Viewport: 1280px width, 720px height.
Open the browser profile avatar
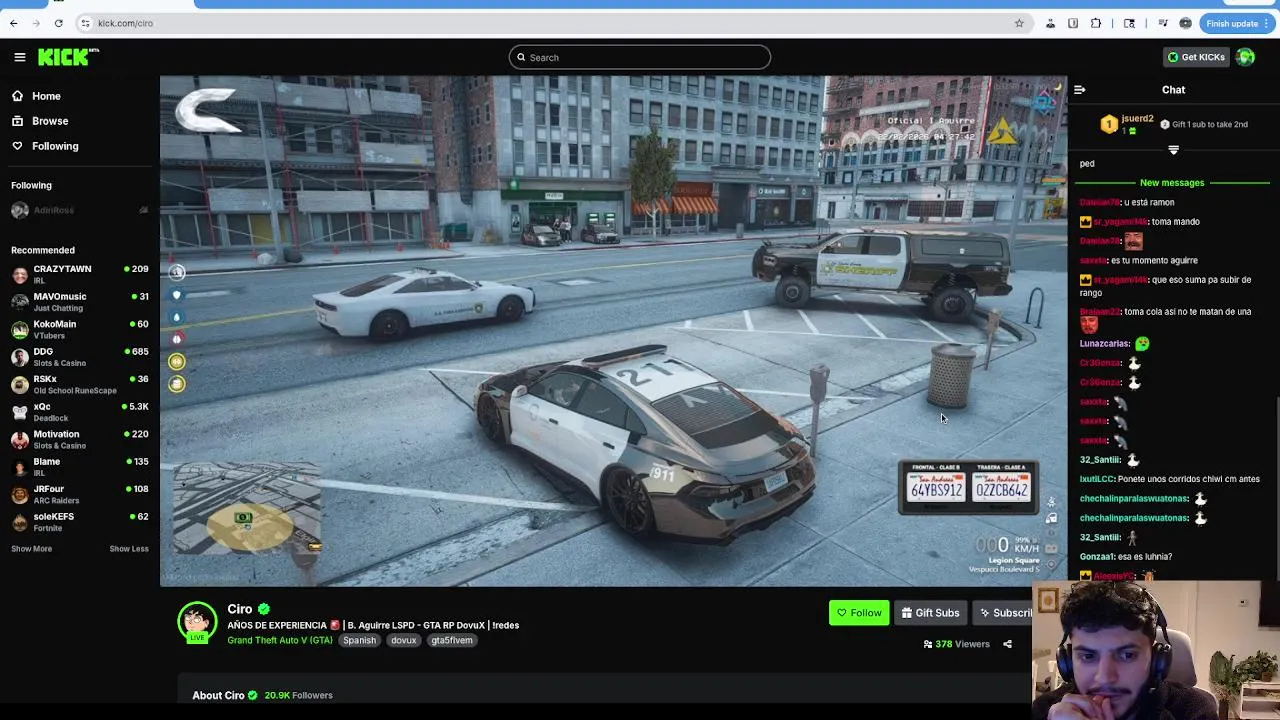[x=1186, y=23]
